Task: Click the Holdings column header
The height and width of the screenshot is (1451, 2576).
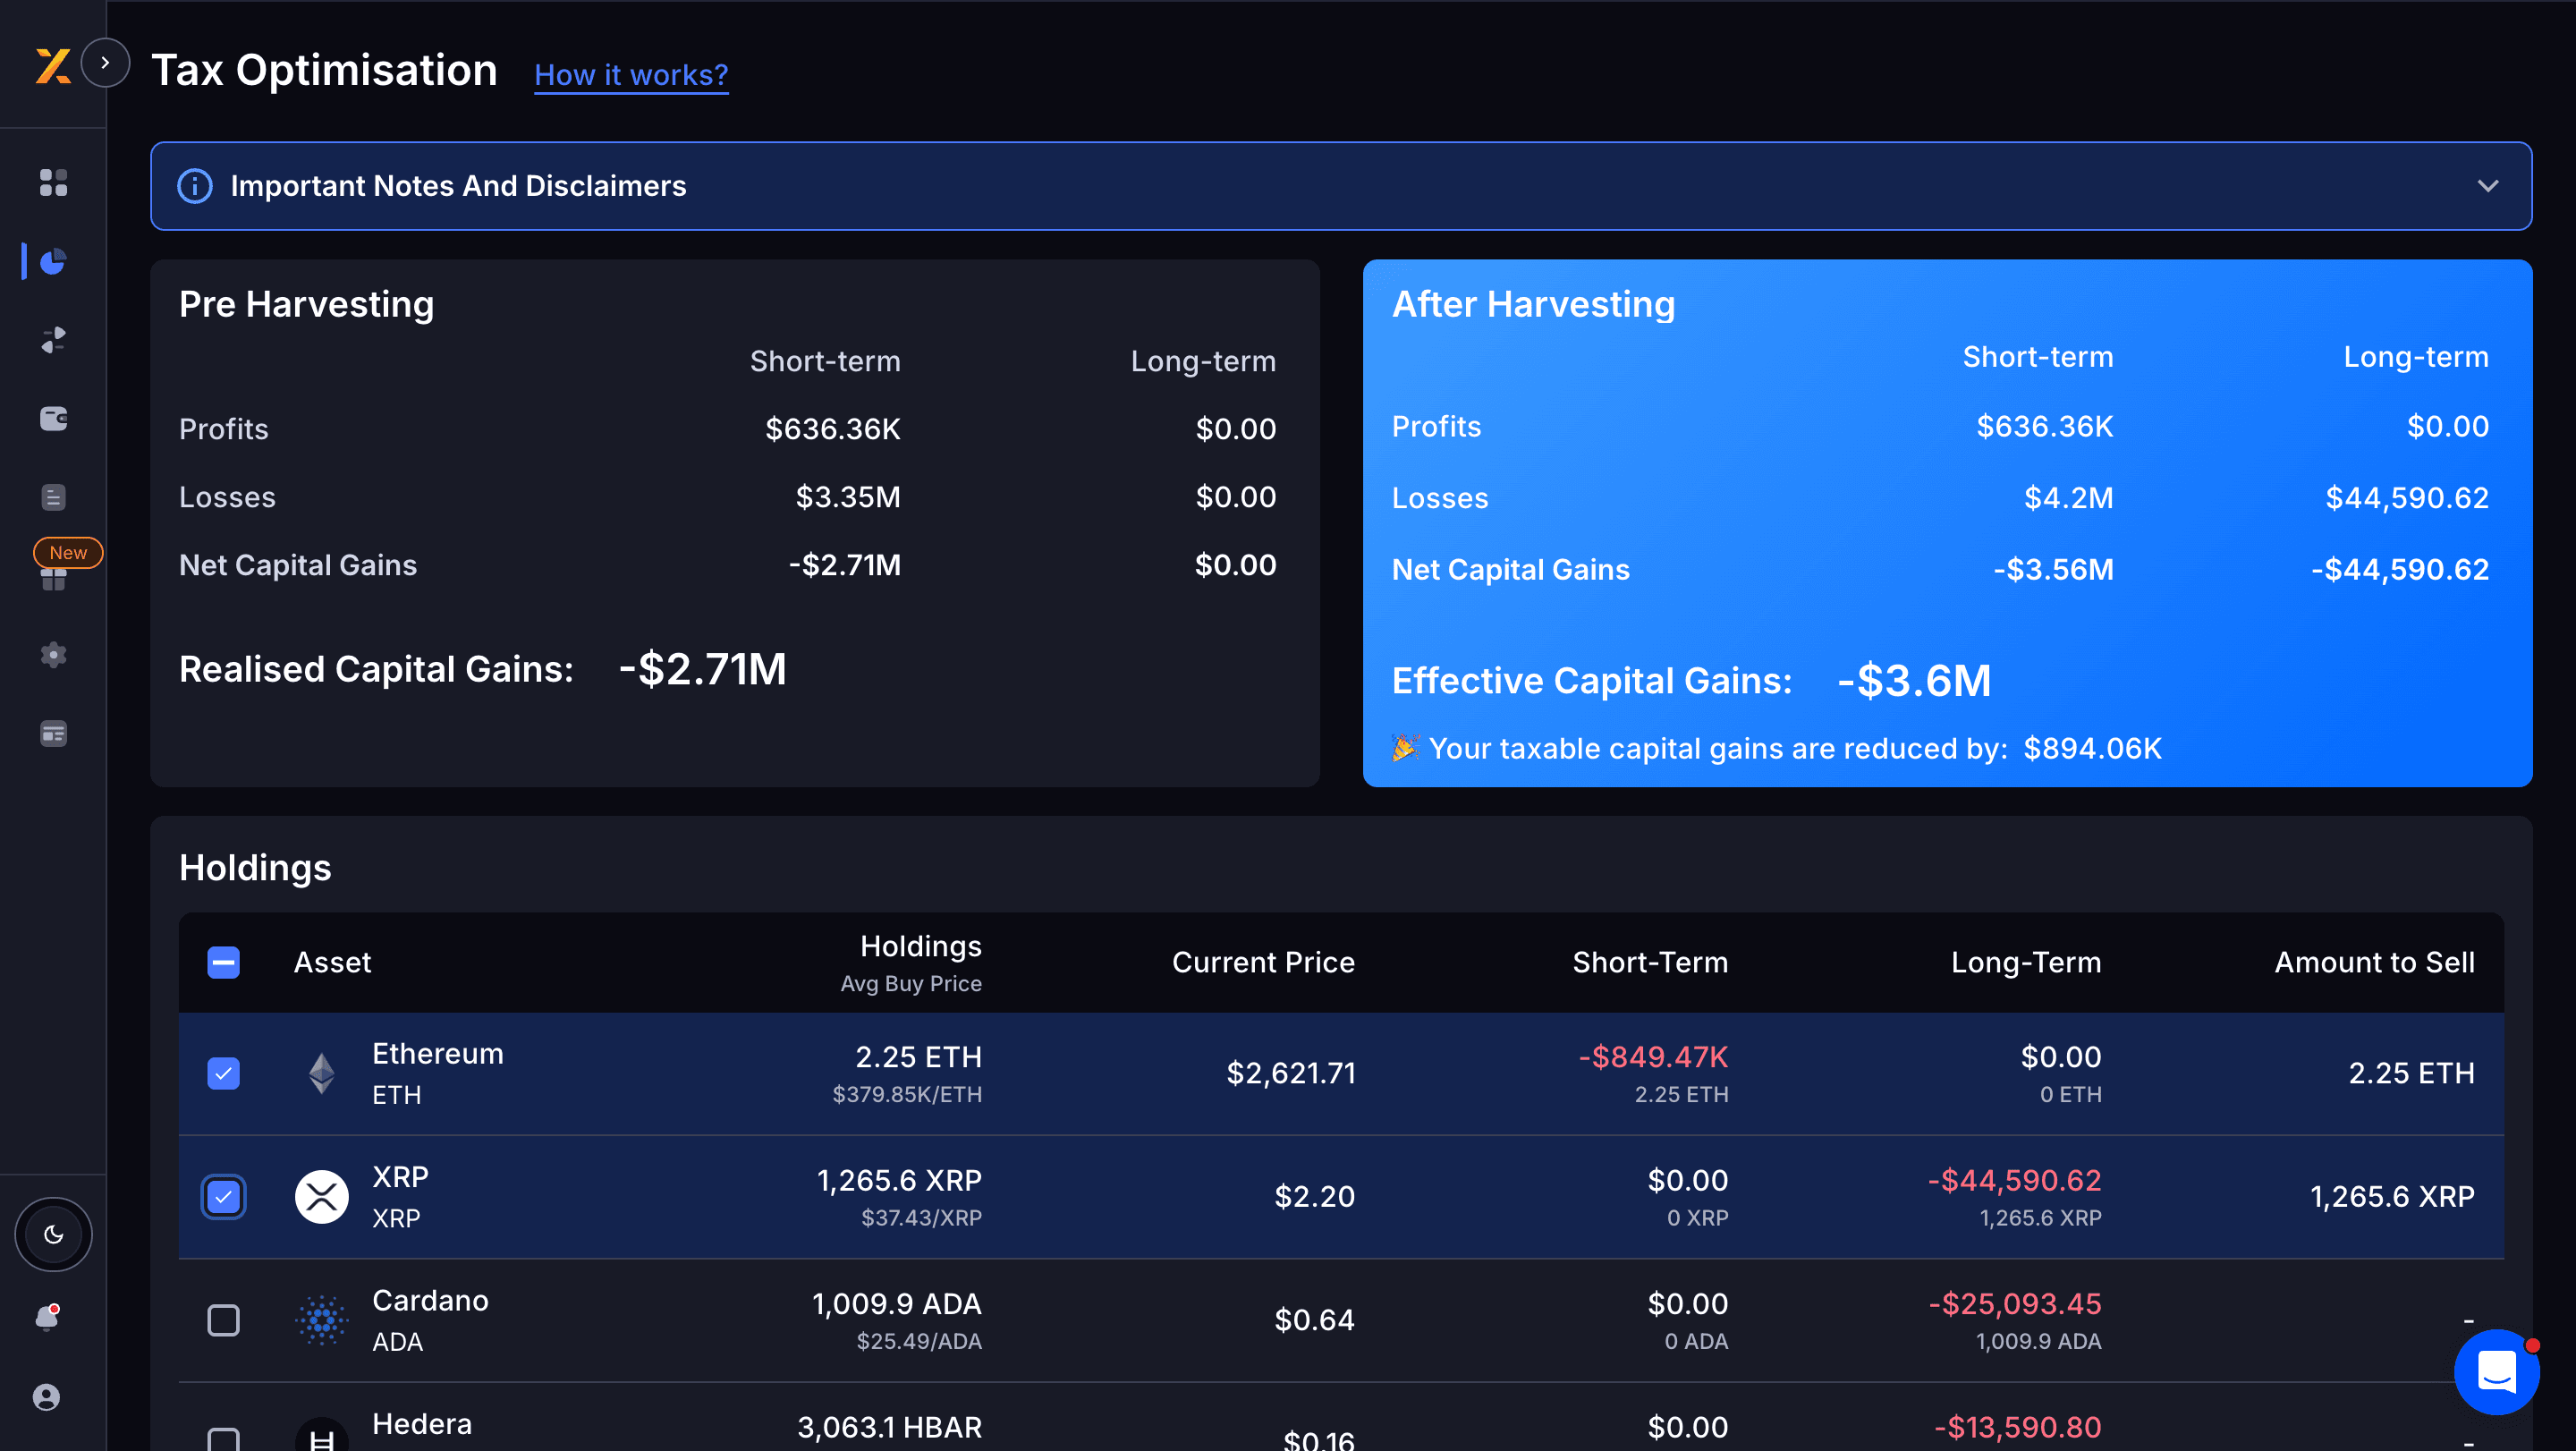Action: [920, 946]
